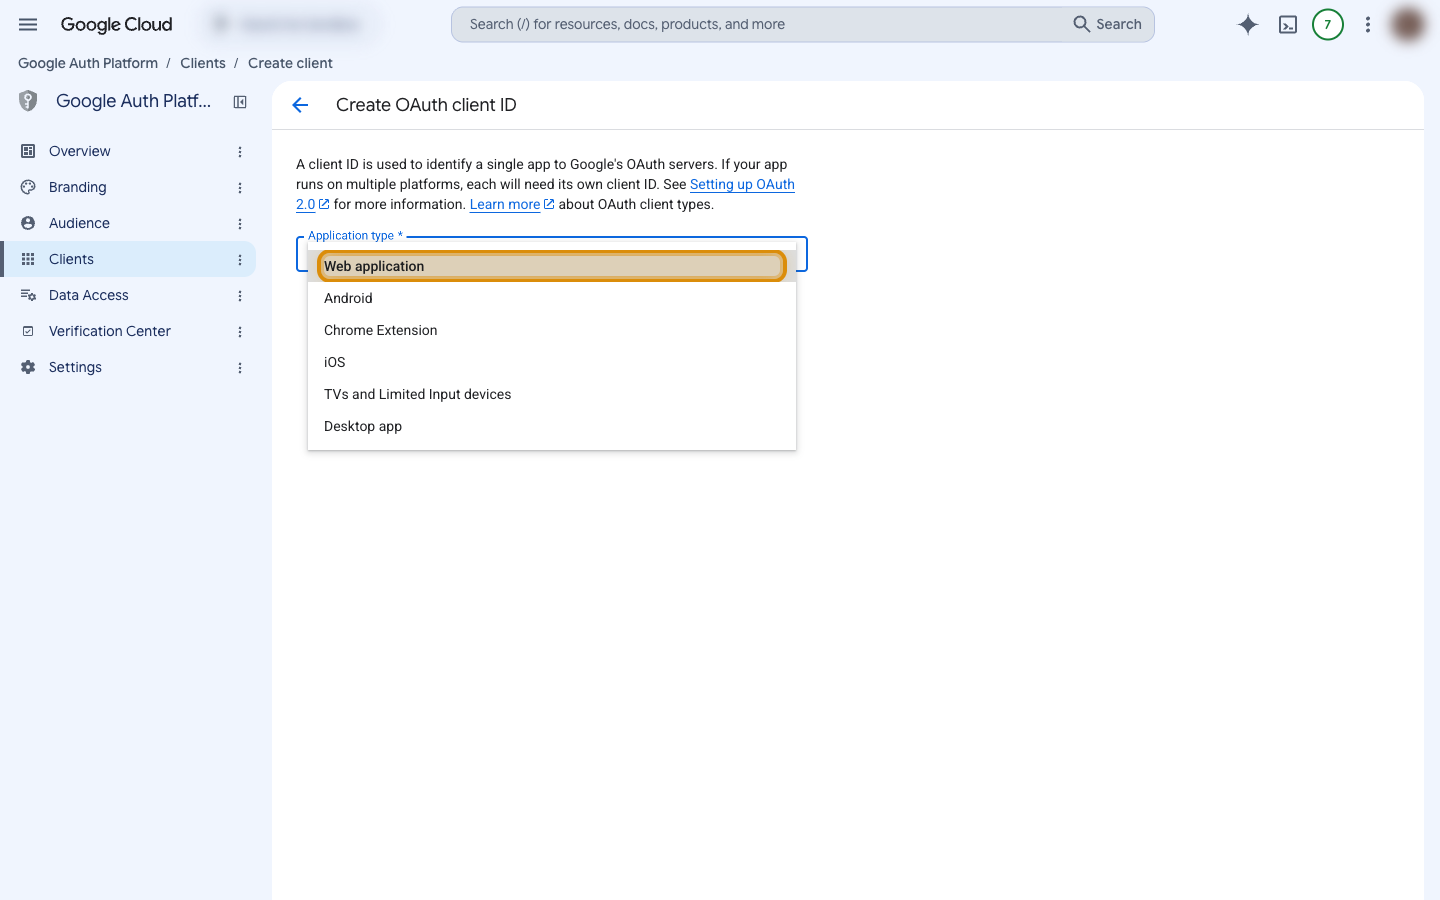Select TVs and Limited Input devices
Image resolution: width=1440 pixels, height=900 pixels.
pyautogui.click(x=552, y=394)
